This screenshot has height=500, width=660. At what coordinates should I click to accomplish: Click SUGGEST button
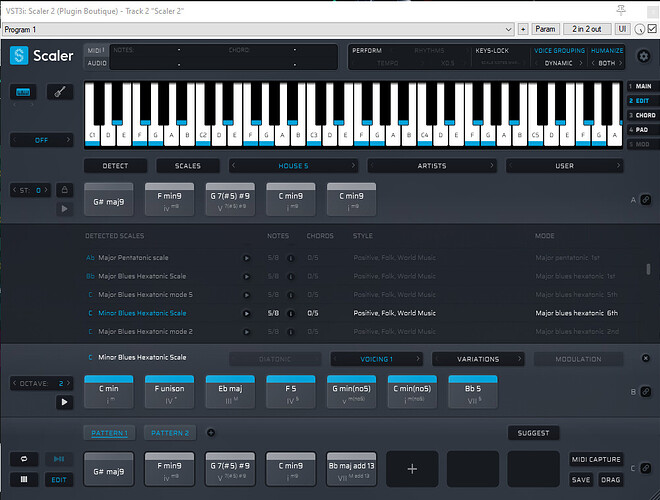click(533, 433)
